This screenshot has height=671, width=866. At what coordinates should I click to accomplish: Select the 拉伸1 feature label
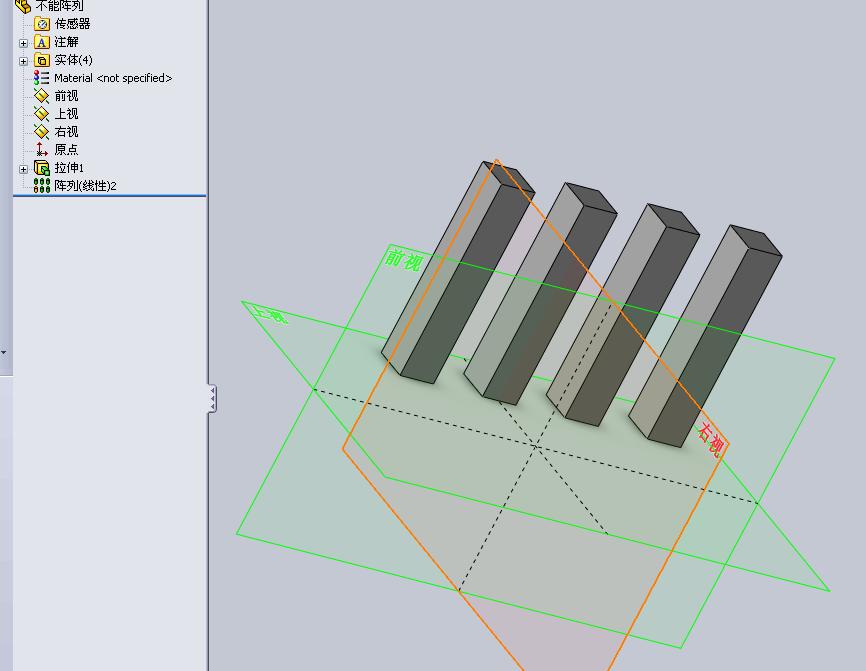tap(69, 167)
